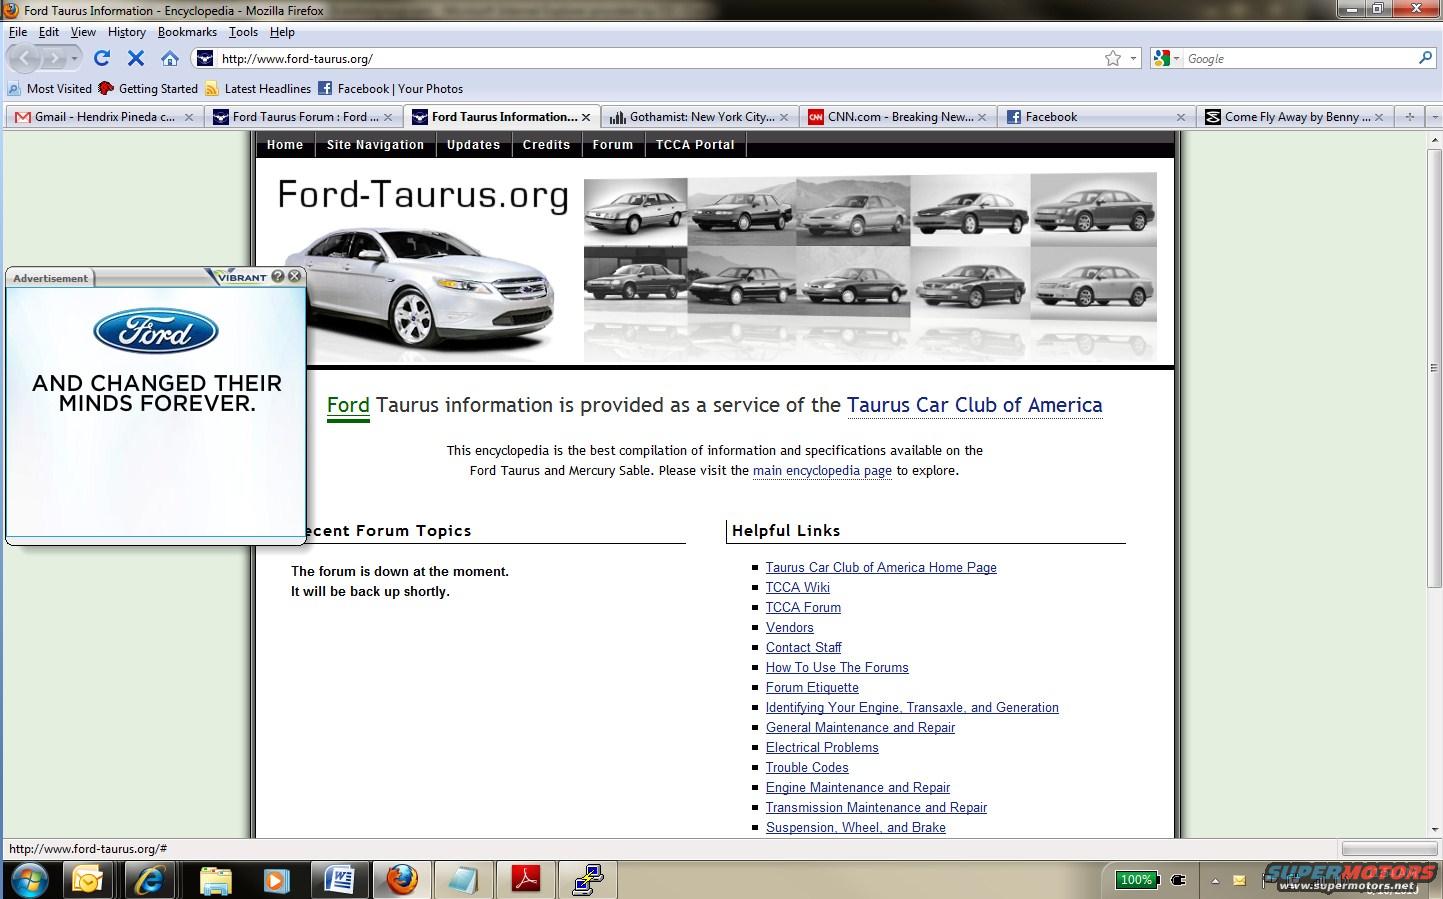
Task: Open Taurus Car Club of America Home Page link
Action: (881, 567)
